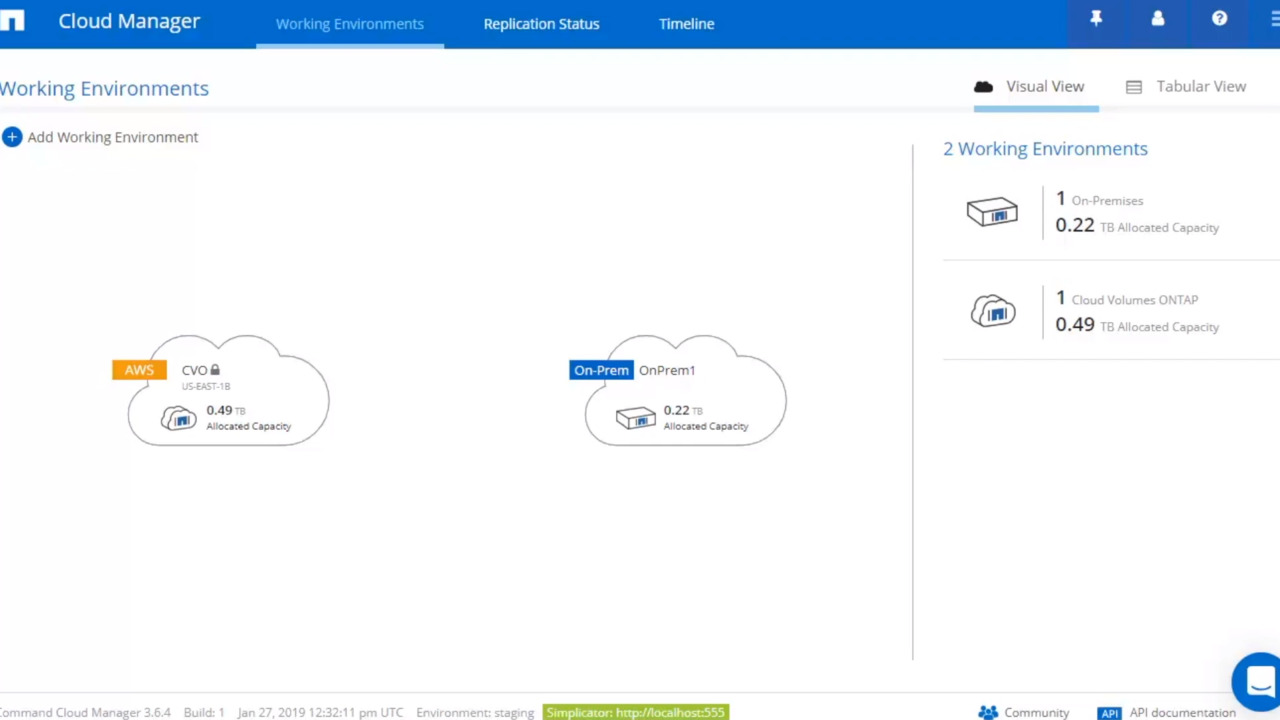The height and width of the screenshot is (720, 1280).
Task: Open the Community link
Action: [x=1024, y=712]
